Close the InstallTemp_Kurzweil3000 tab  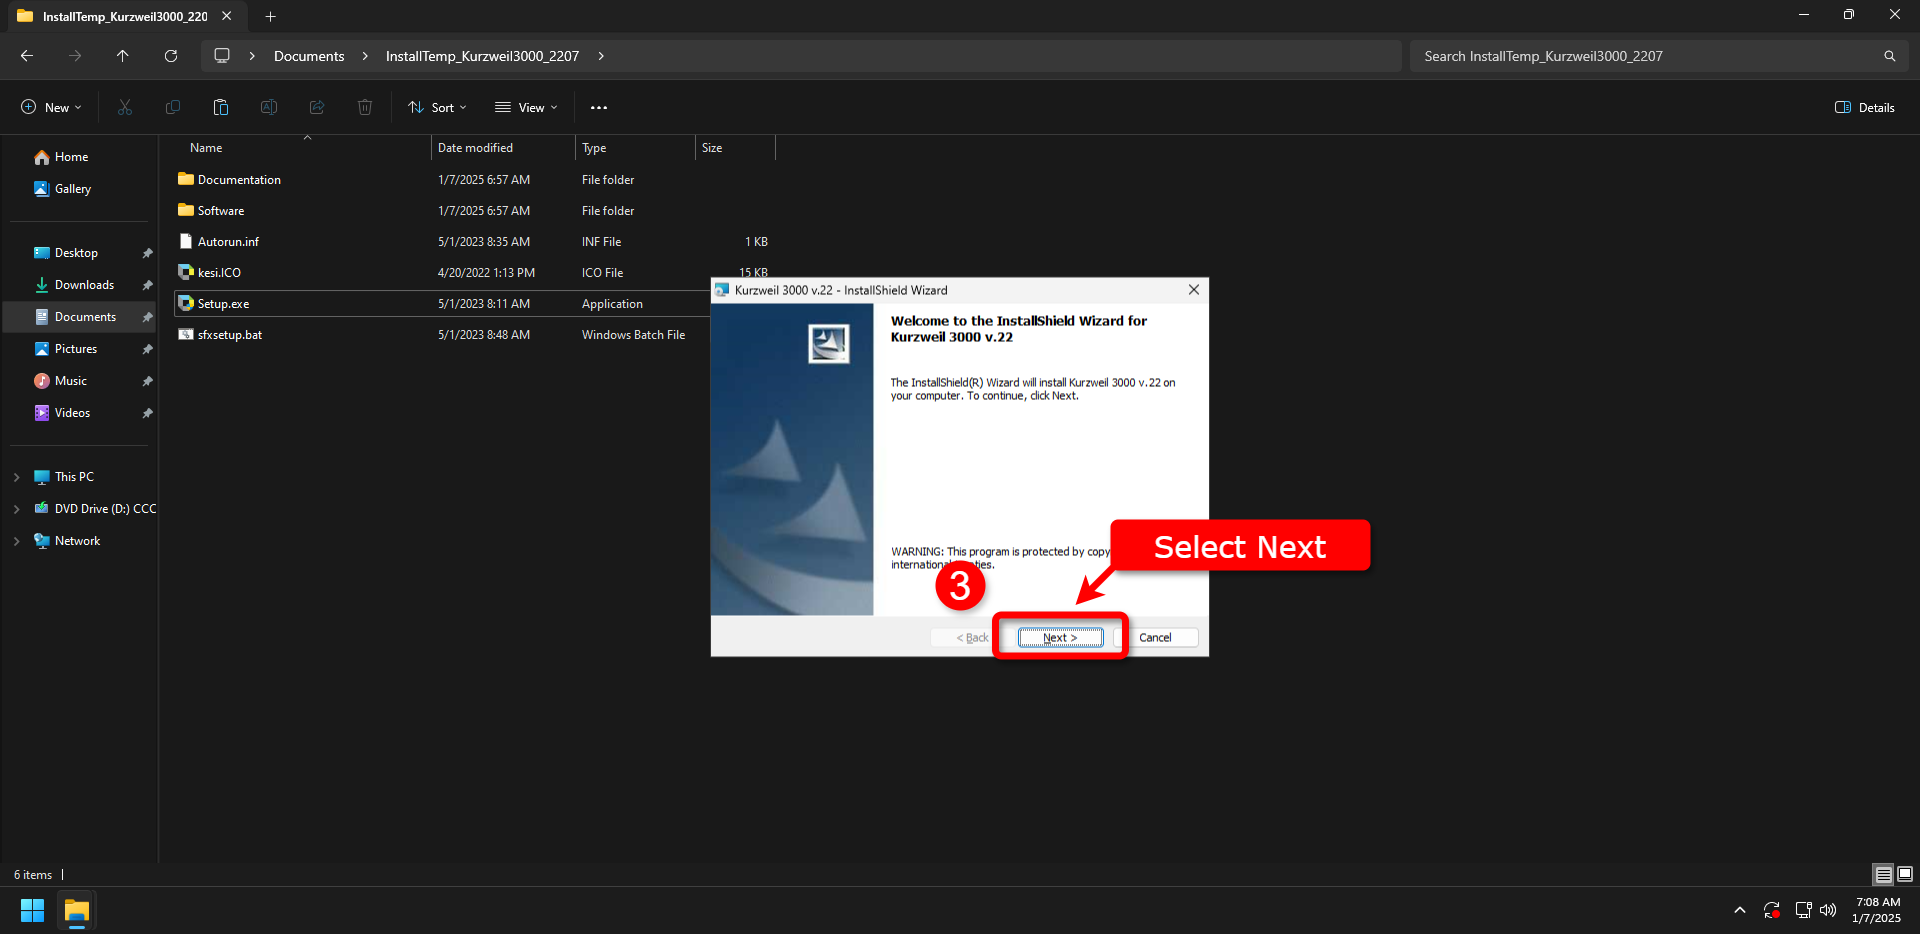point(227,16)
